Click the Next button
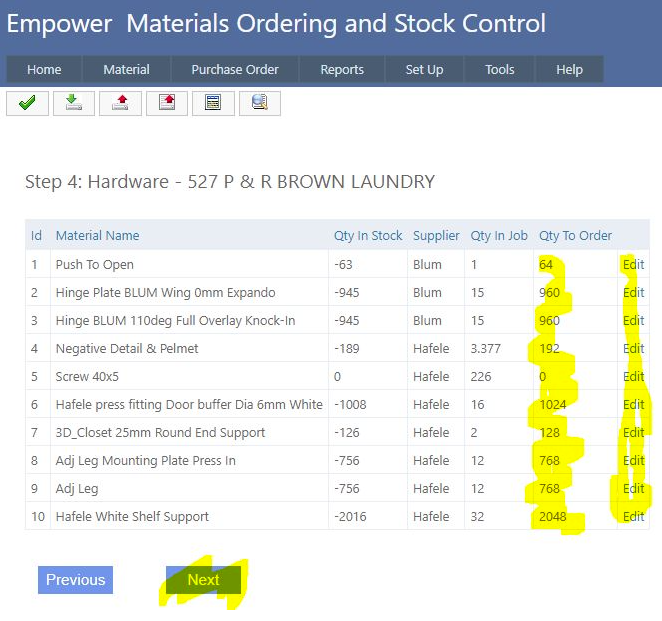Screen dimensions: 662x621 pos(203,580)
